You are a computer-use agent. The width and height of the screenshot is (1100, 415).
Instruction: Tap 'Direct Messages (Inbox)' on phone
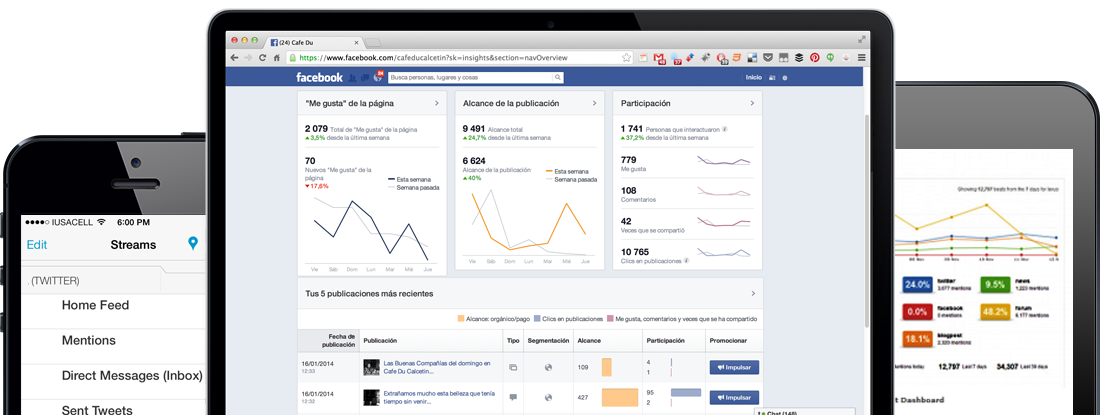(x=132, y=375)
